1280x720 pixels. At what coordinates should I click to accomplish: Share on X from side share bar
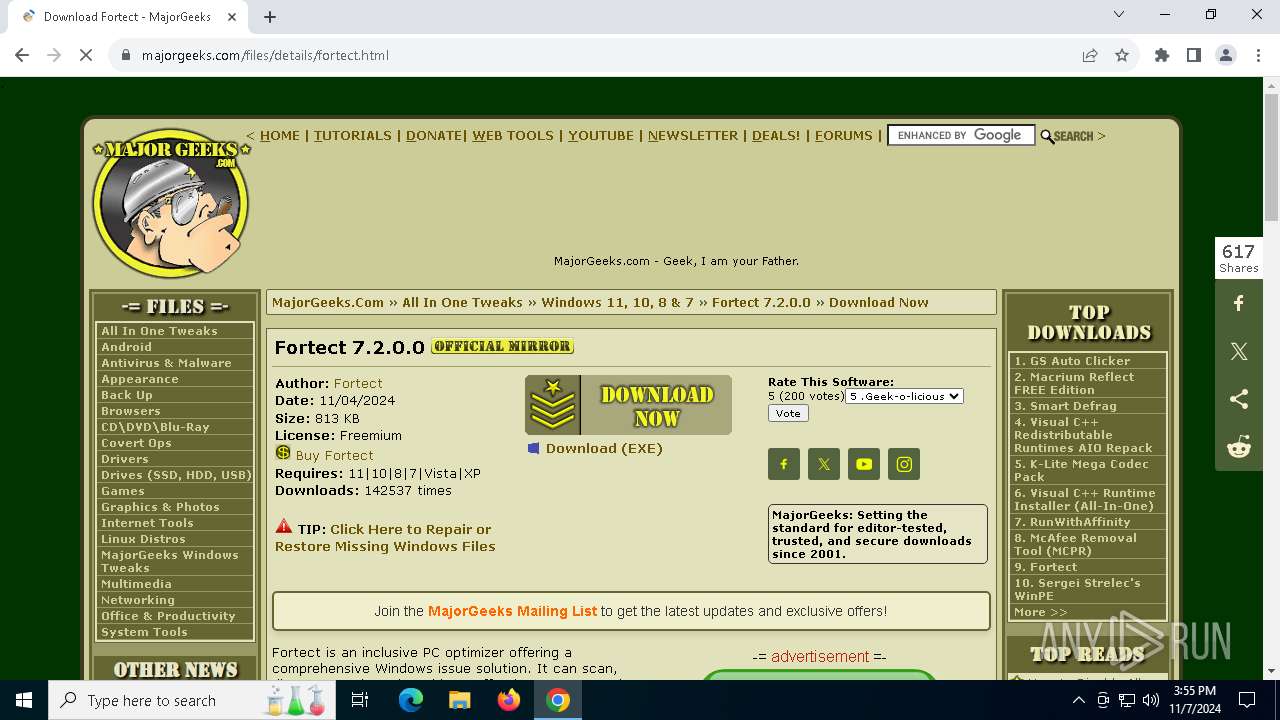tap(1239, 351)
